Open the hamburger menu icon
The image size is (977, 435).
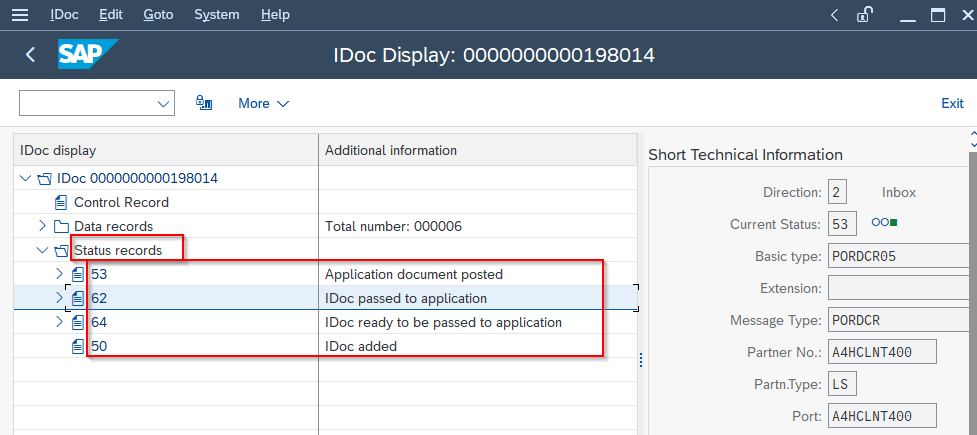20,14
